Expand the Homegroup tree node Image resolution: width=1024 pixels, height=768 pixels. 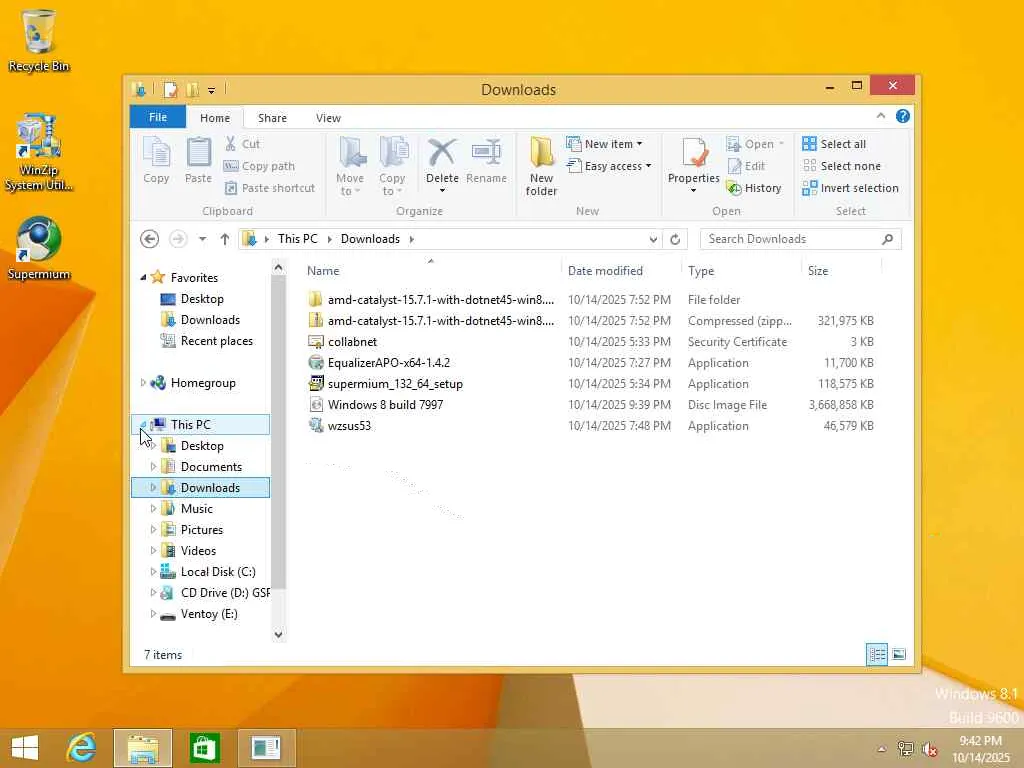(143, 383)
